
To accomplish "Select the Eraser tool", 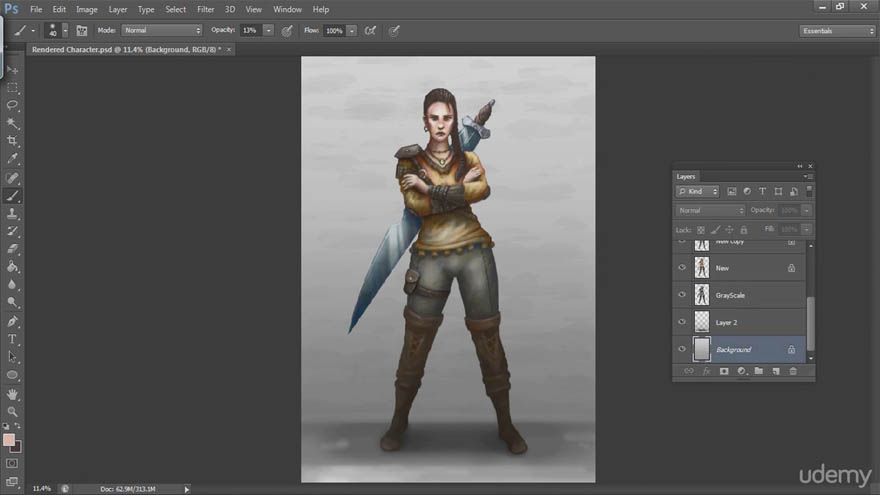I will 12,249.
